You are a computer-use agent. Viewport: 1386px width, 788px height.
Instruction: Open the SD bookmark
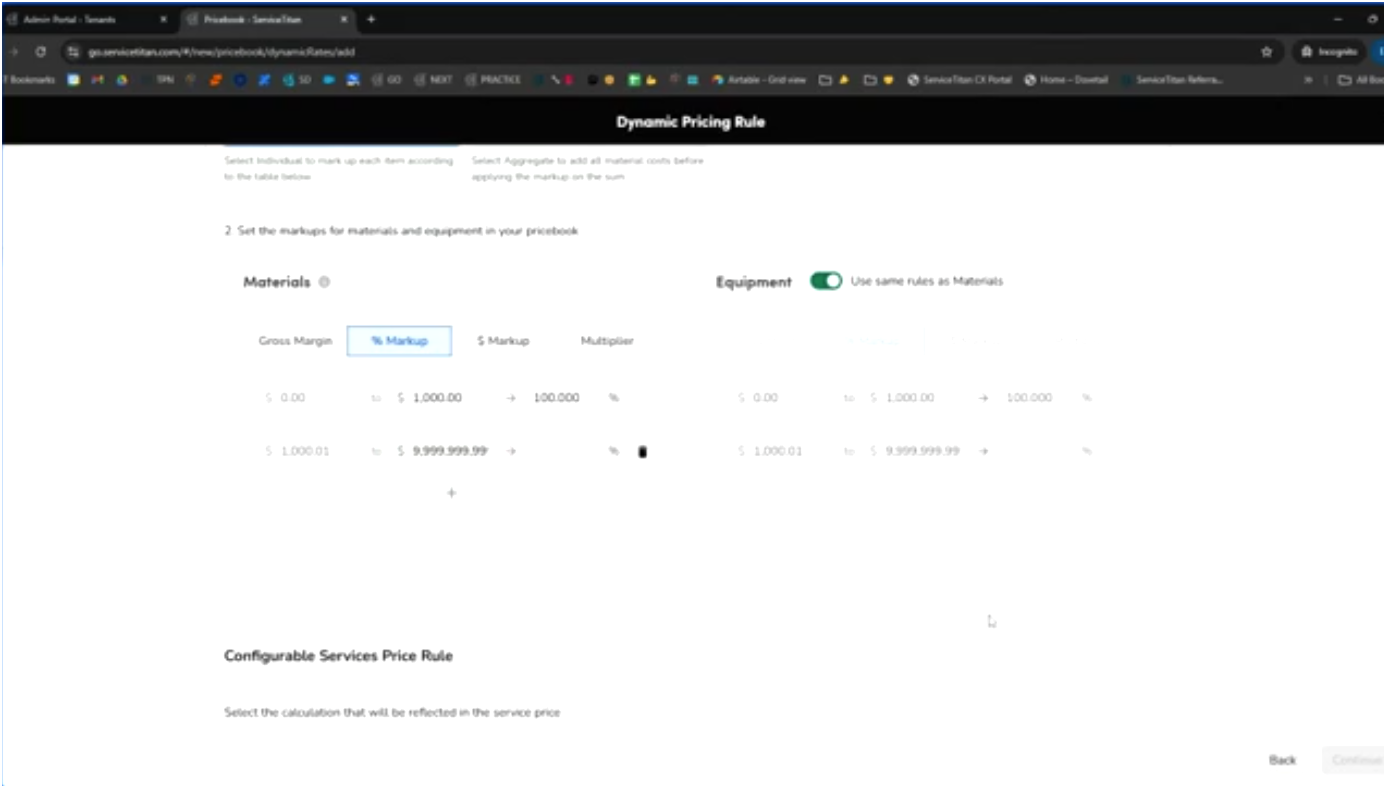tap(297, 80)
